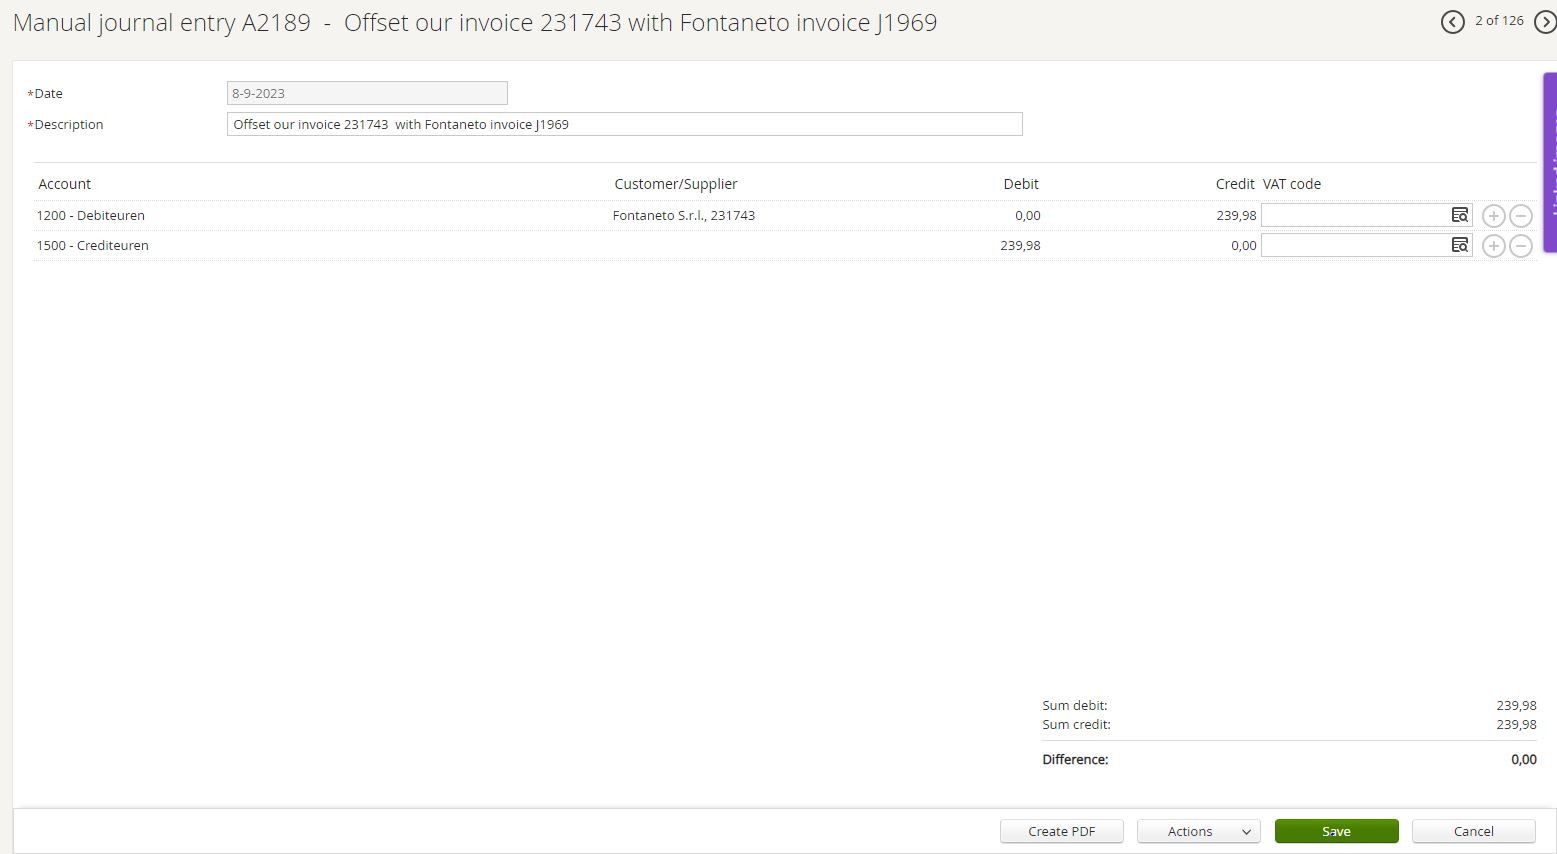The height and width of the screenshot is (854, 1557).
Task: Open VAT code lookup for the Debiteuren line
Action: [1459, 215]
